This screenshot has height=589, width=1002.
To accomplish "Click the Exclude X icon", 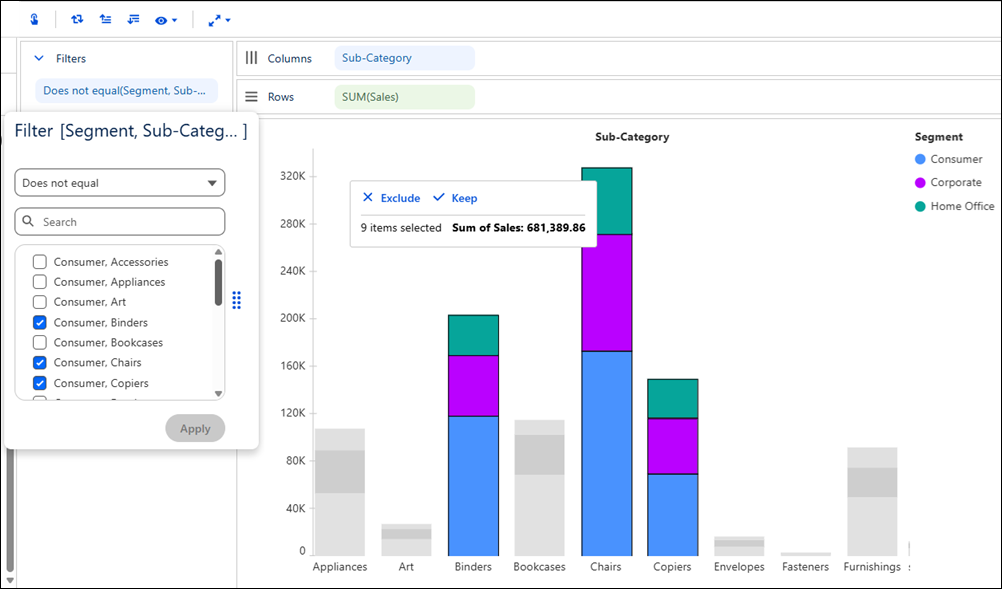I will click(x=367, y=197).
